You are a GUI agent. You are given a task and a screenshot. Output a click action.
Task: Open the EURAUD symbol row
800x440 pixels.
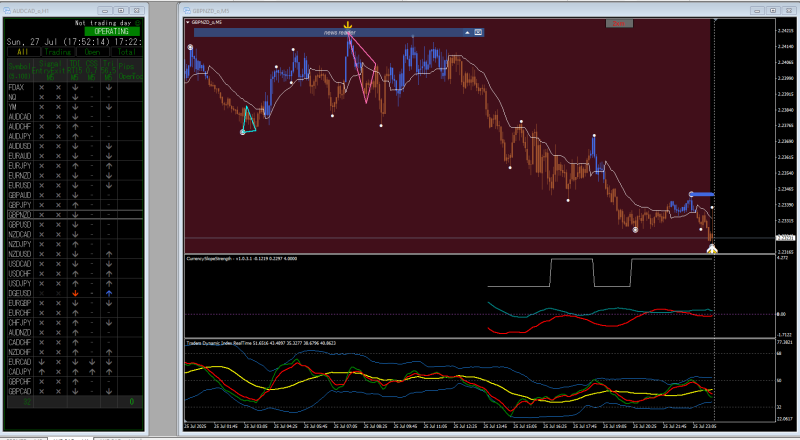[x=75, y=156]
